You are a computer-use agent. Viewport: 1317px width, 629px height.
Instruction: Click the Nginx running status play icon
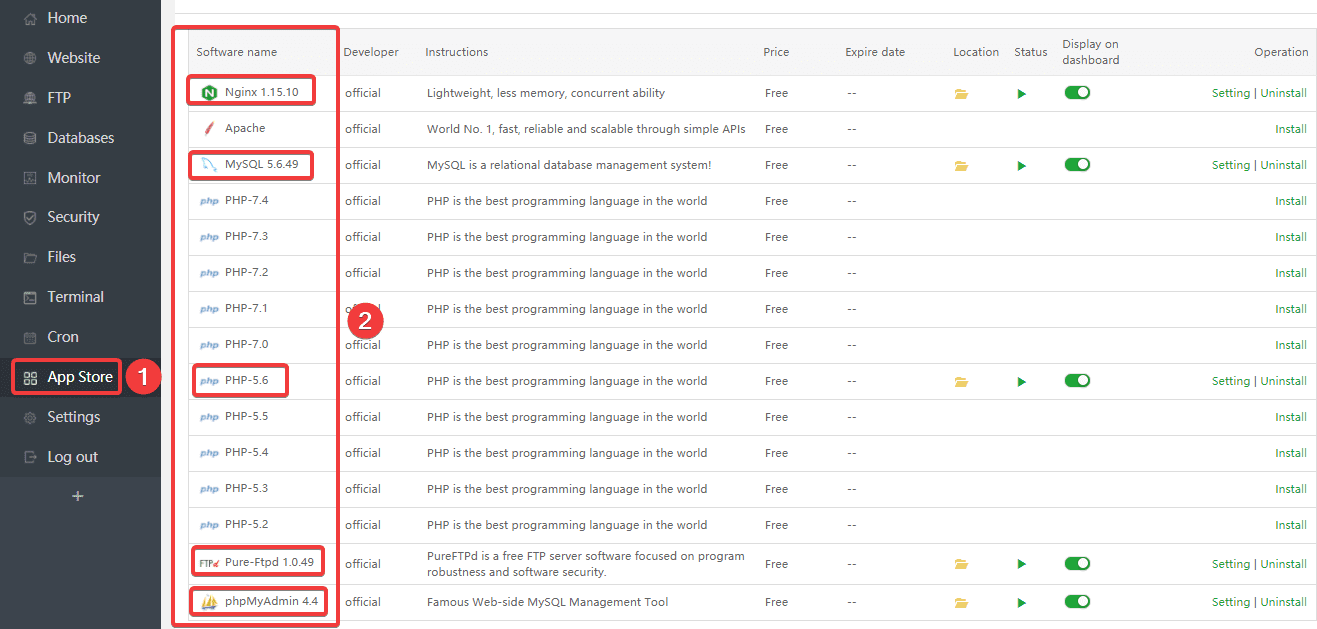pos(1021,94)
